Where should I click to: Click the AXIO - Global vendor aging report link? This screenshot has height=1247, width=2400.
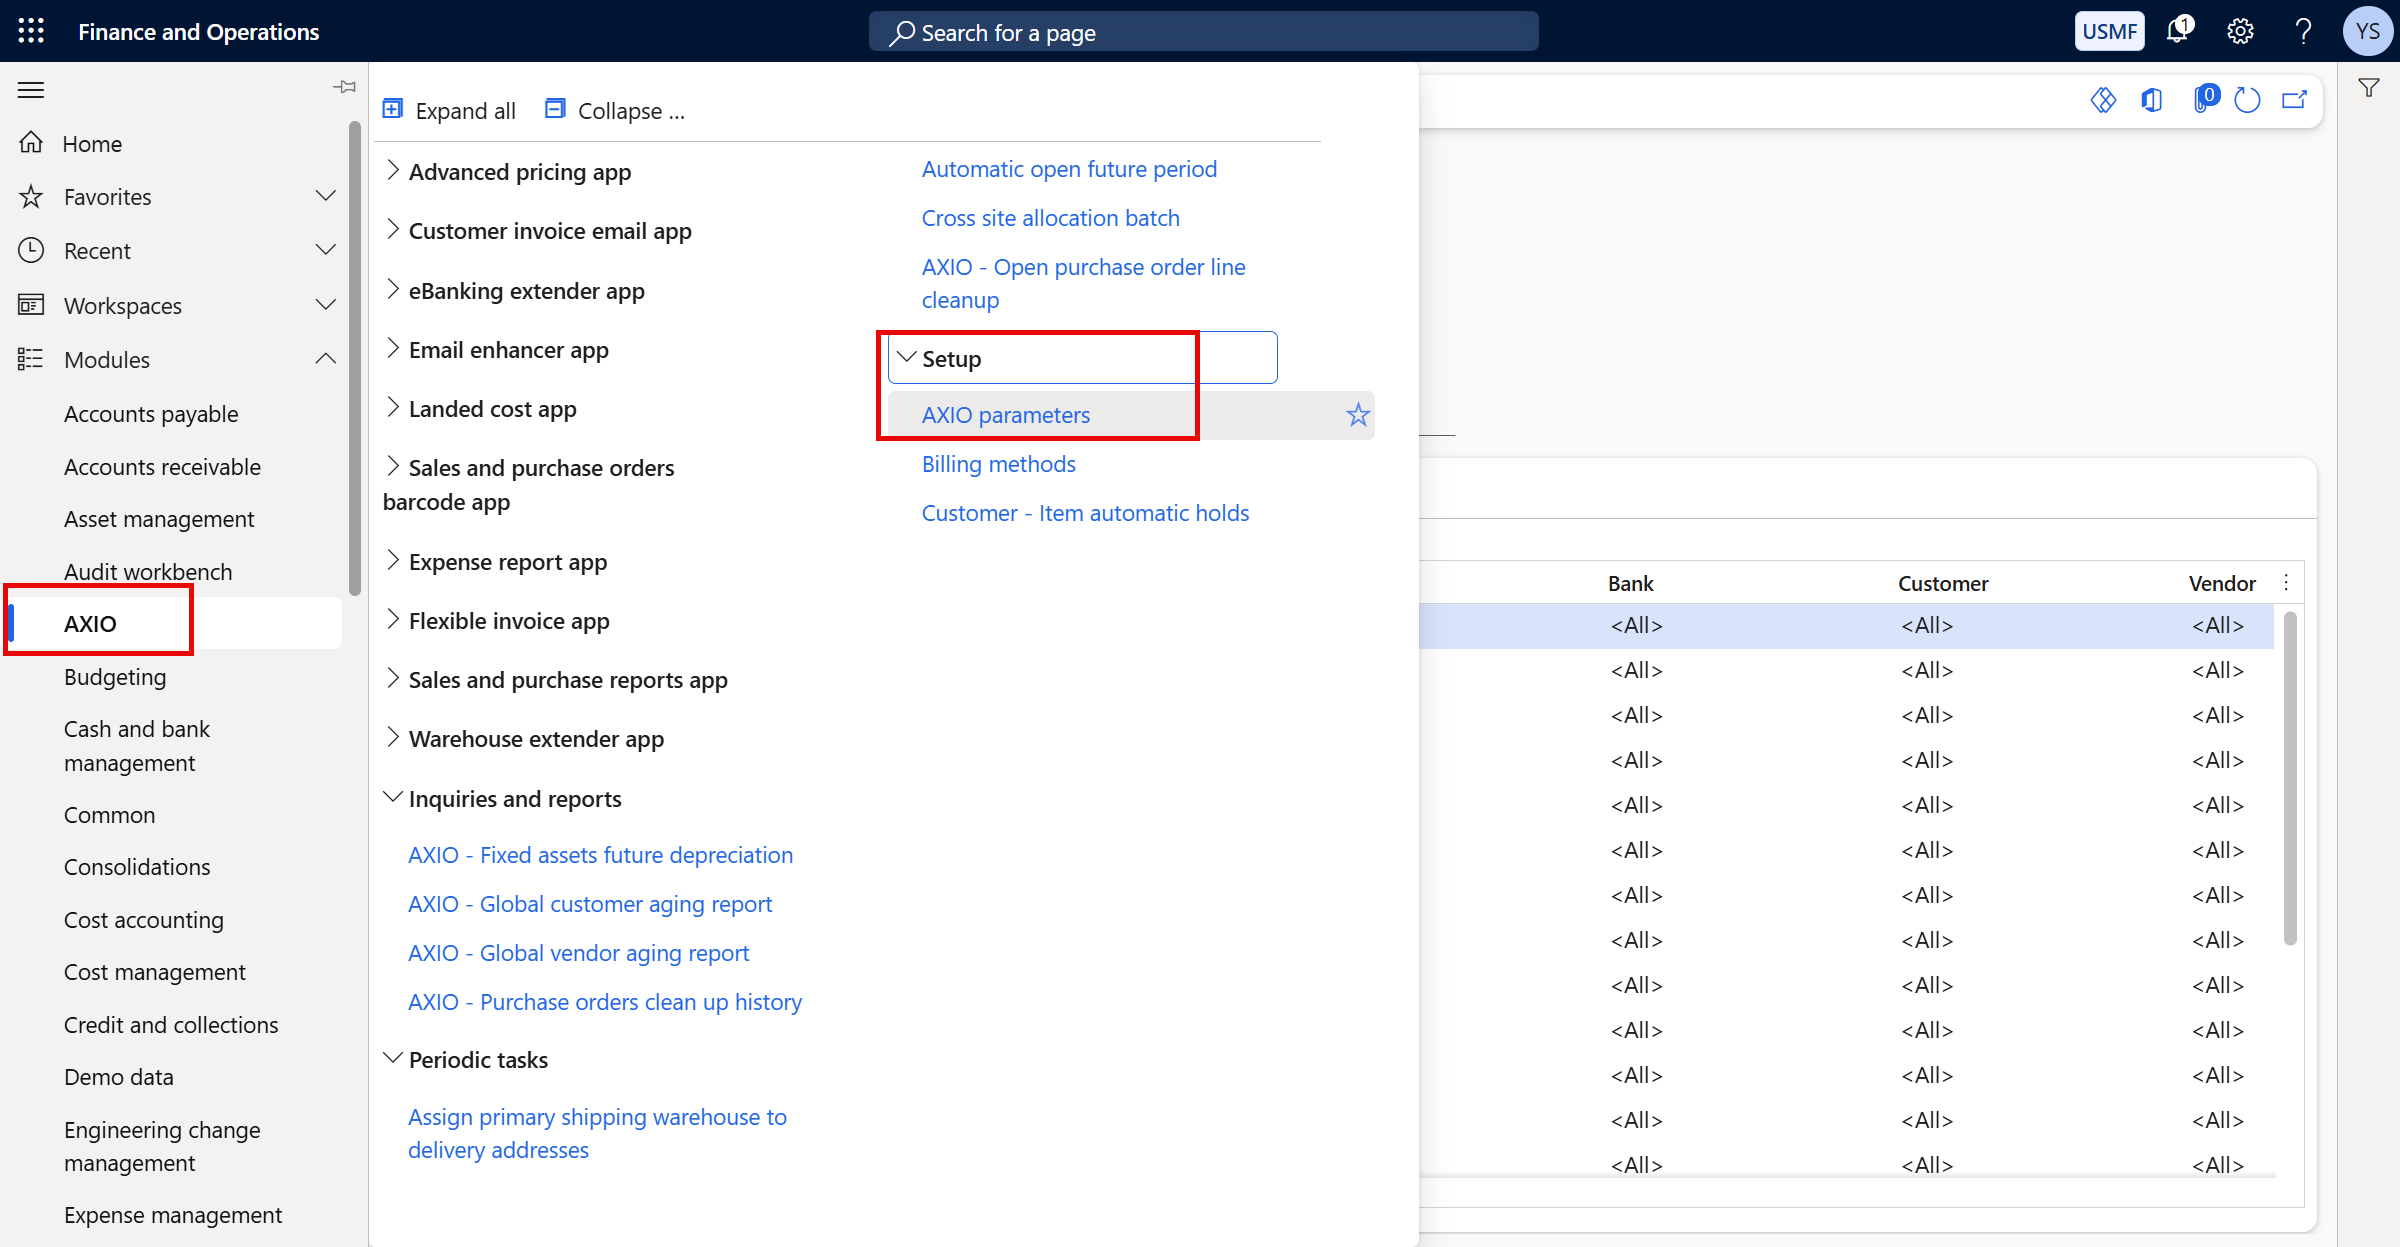click(x=578, y=952)
